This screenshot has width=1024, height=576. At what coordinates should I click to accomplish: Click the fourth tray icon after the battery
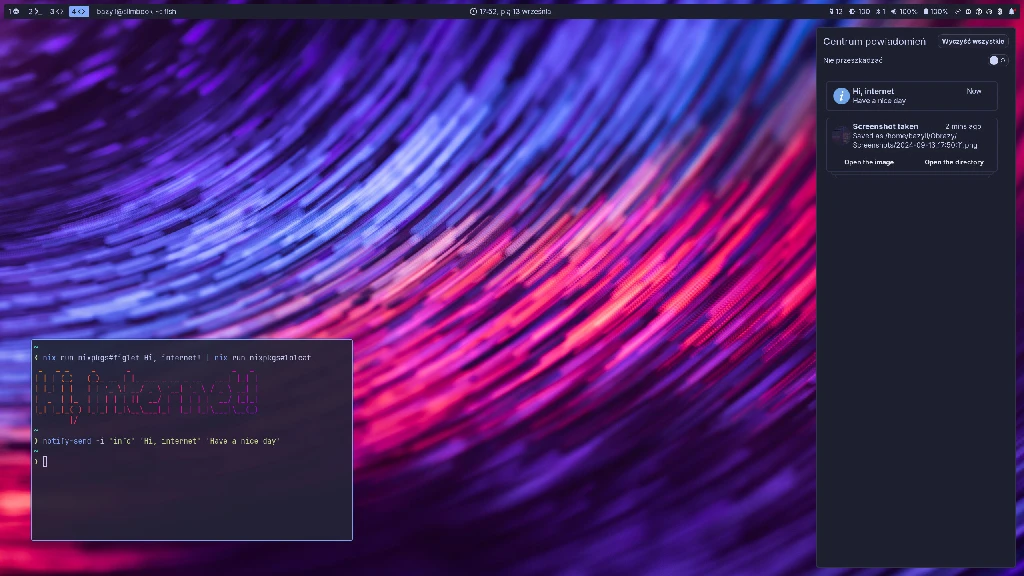point(989,11)
